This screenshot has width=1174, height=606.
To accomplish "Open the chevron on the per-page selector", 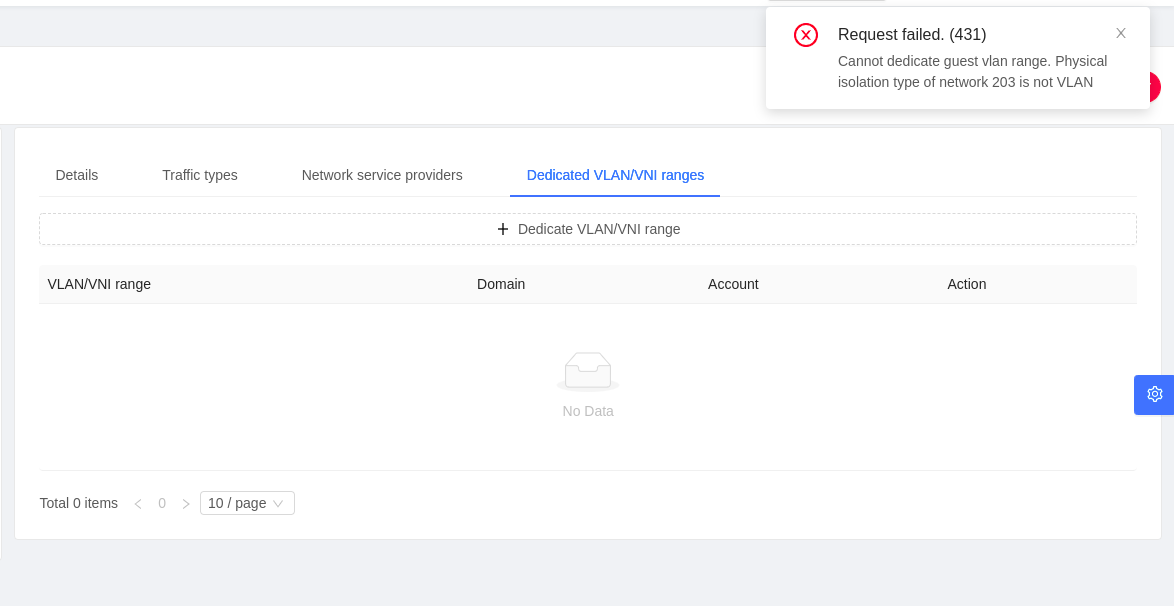I will 279,503.
